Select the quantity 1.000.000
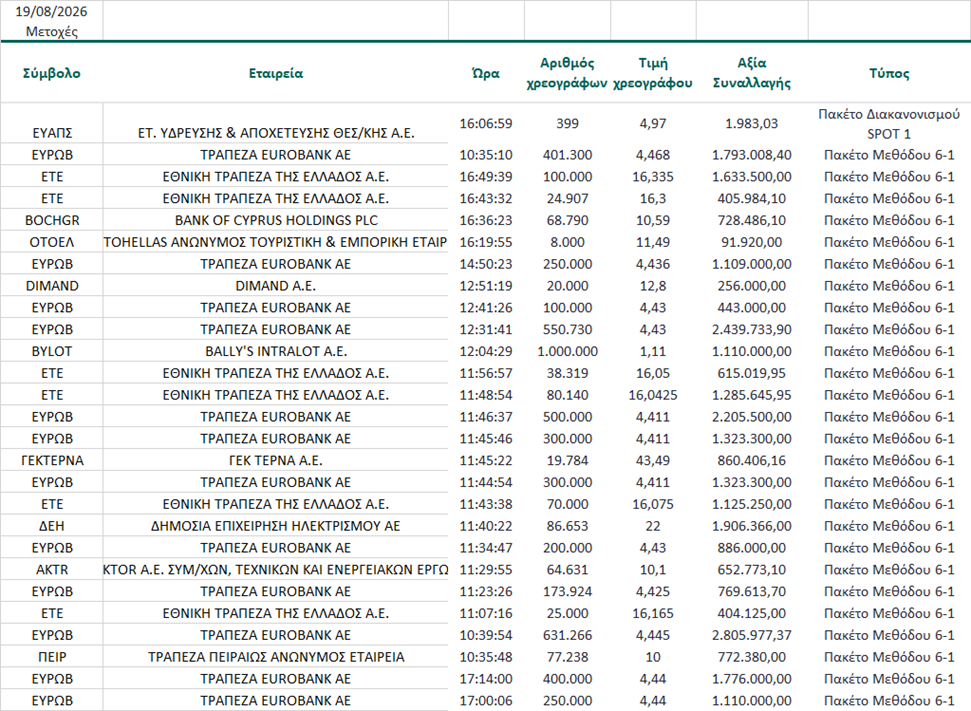The image size is (971, 711). click(567, 351)
